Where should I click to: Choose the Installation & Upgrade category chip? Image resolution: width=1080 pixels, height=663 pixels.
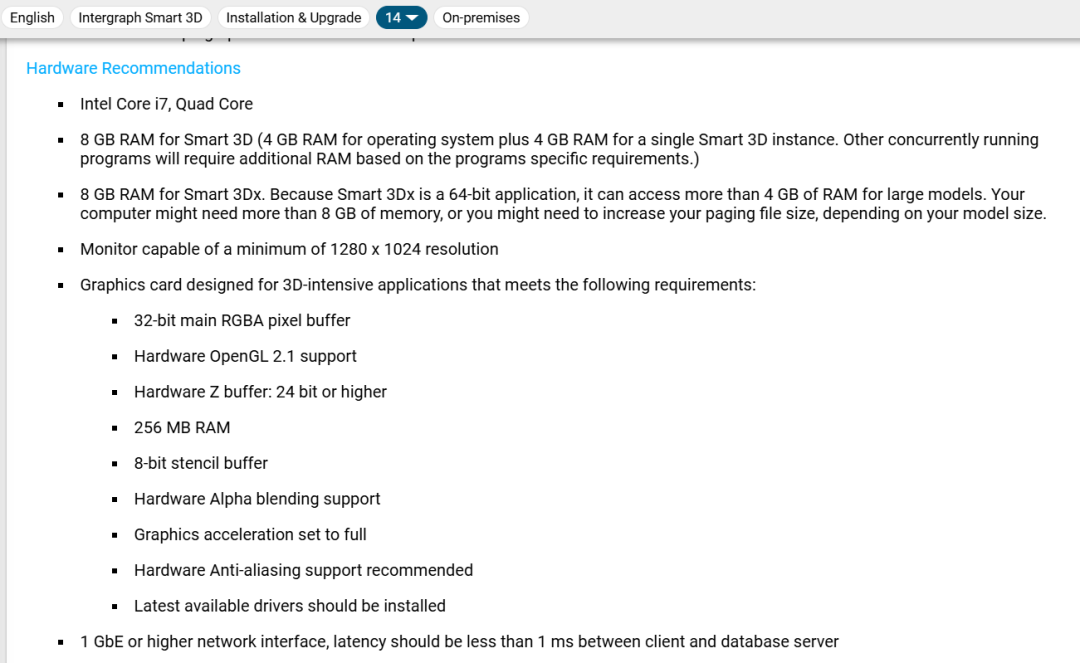pyautogui.click(x=293, y=18)
